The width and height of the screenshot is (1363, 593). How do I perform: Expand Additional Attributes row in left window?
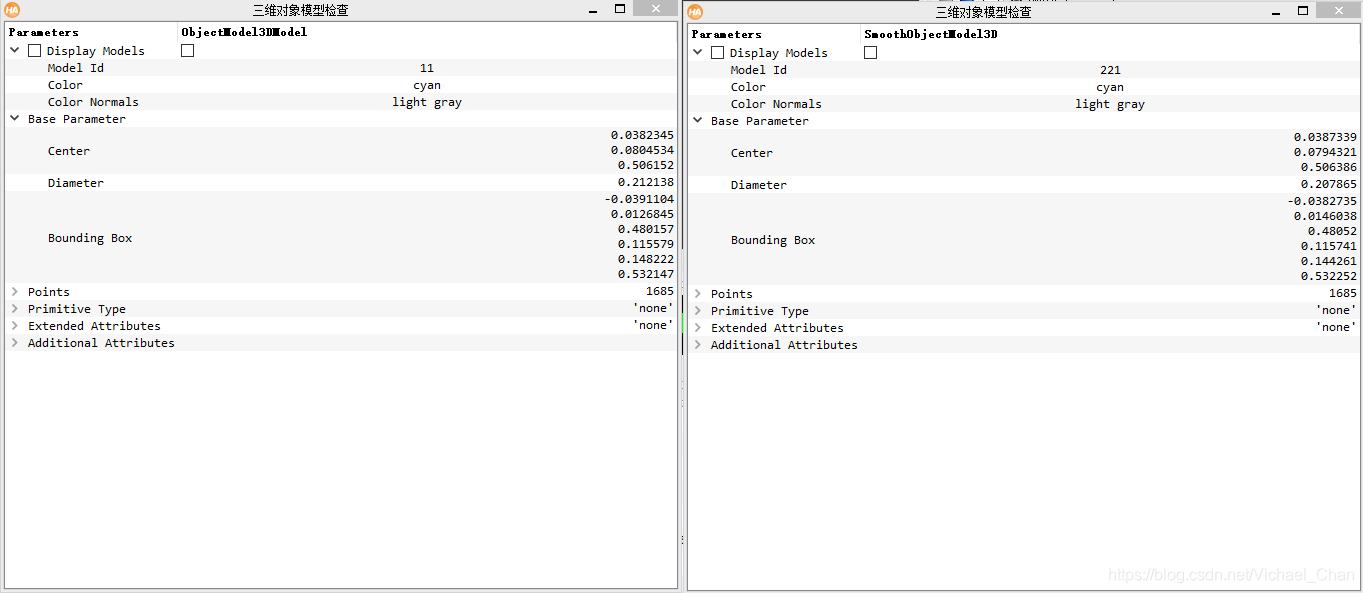(x=15, y=342)
